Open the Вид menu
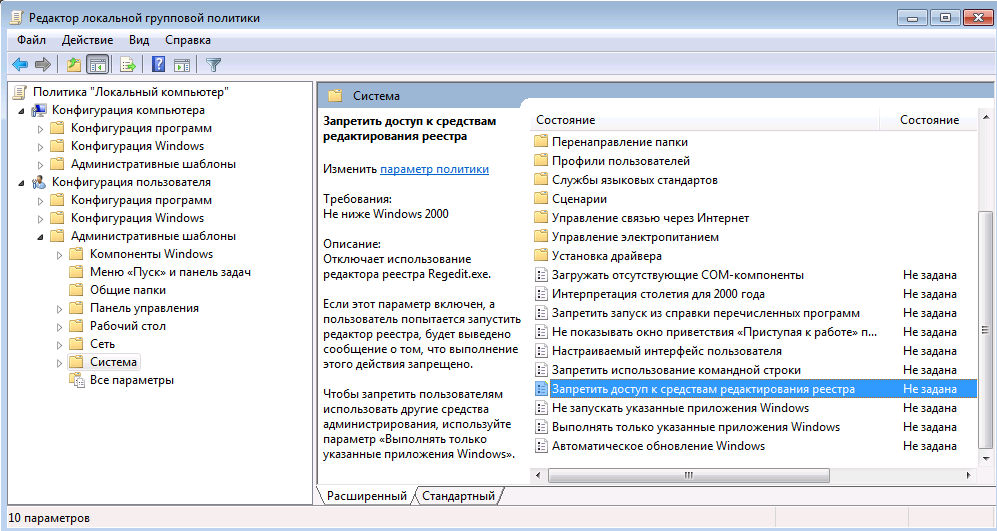 tap(139, 40)
